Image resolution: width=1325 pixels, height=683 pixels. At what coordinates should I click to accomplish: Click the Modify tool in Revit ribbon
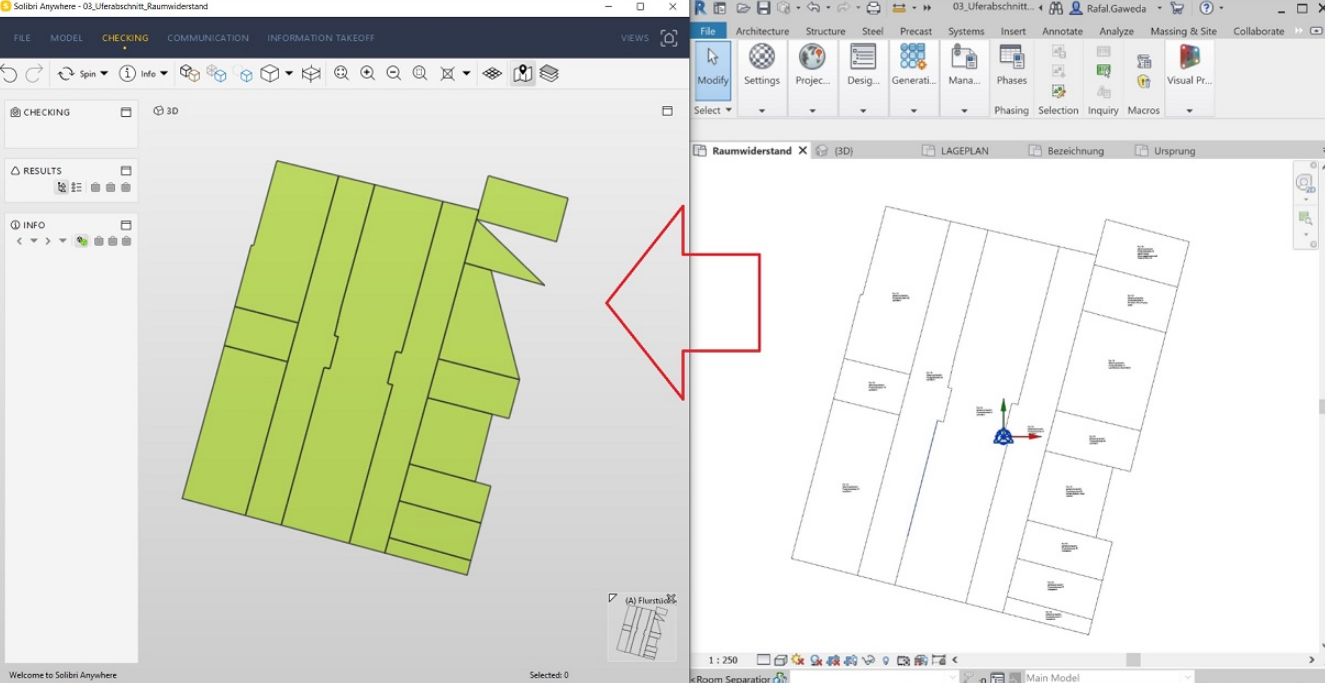point(713,69)
